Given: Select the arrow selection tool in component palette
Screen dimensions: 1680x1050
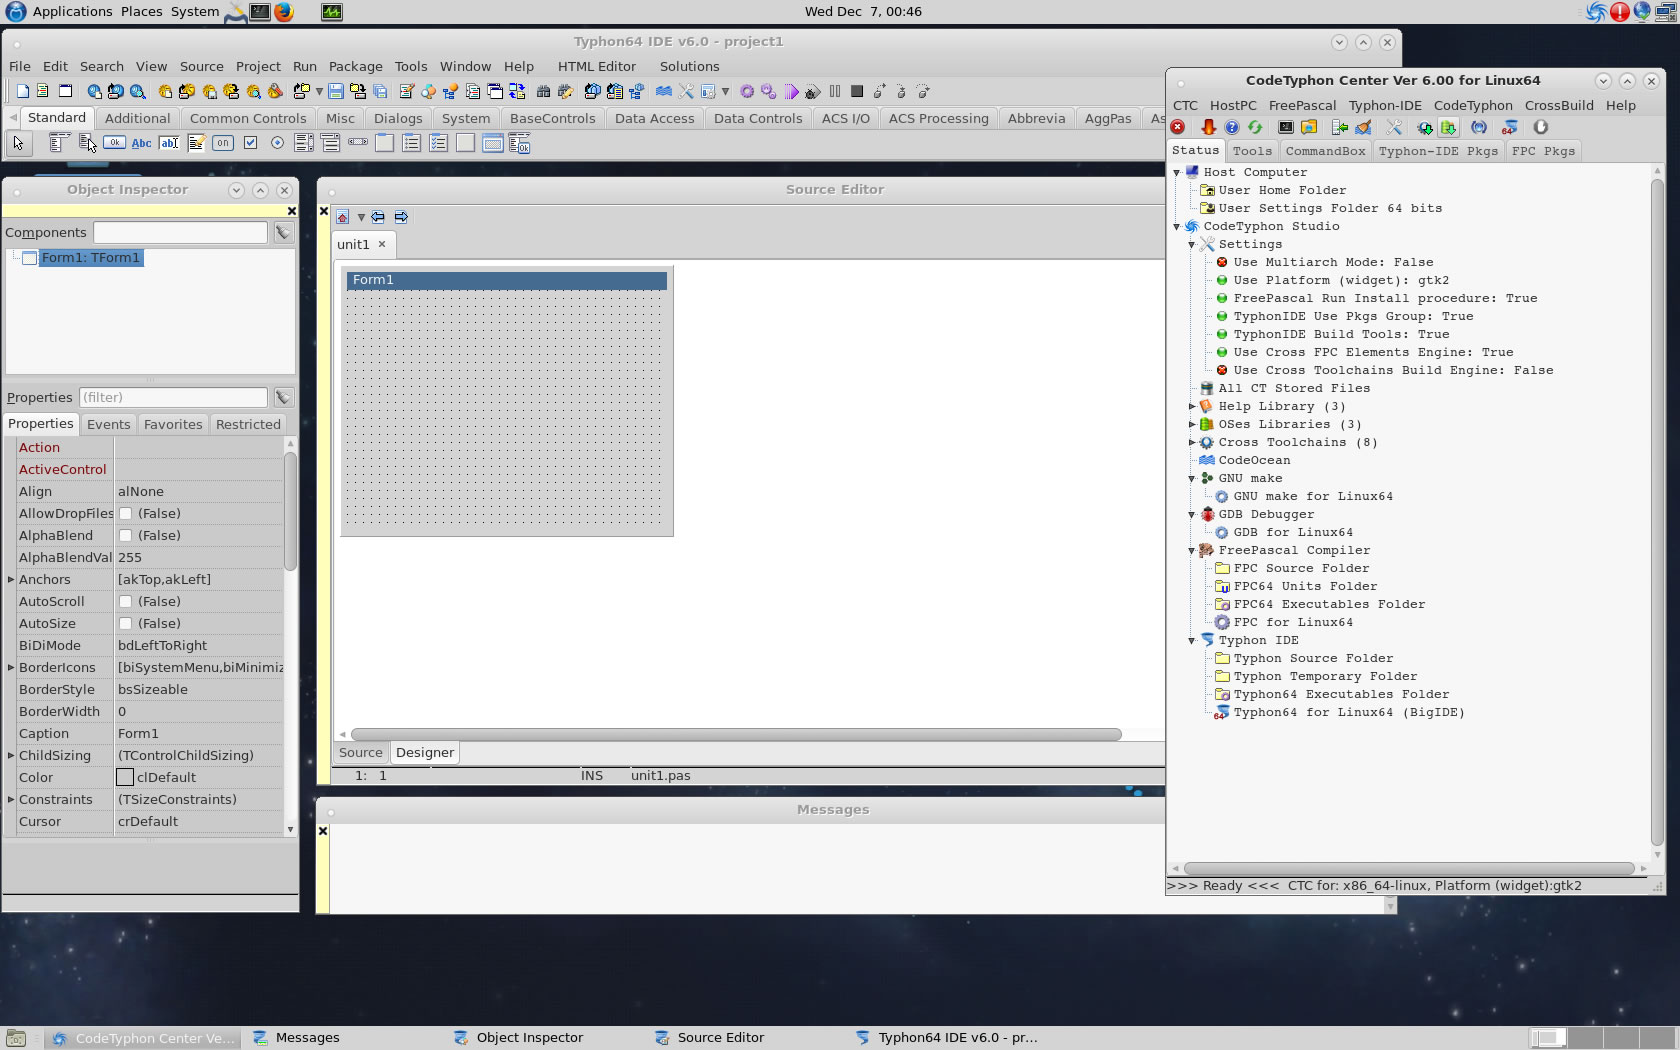Looking at the screenshot, I should 19,143.
